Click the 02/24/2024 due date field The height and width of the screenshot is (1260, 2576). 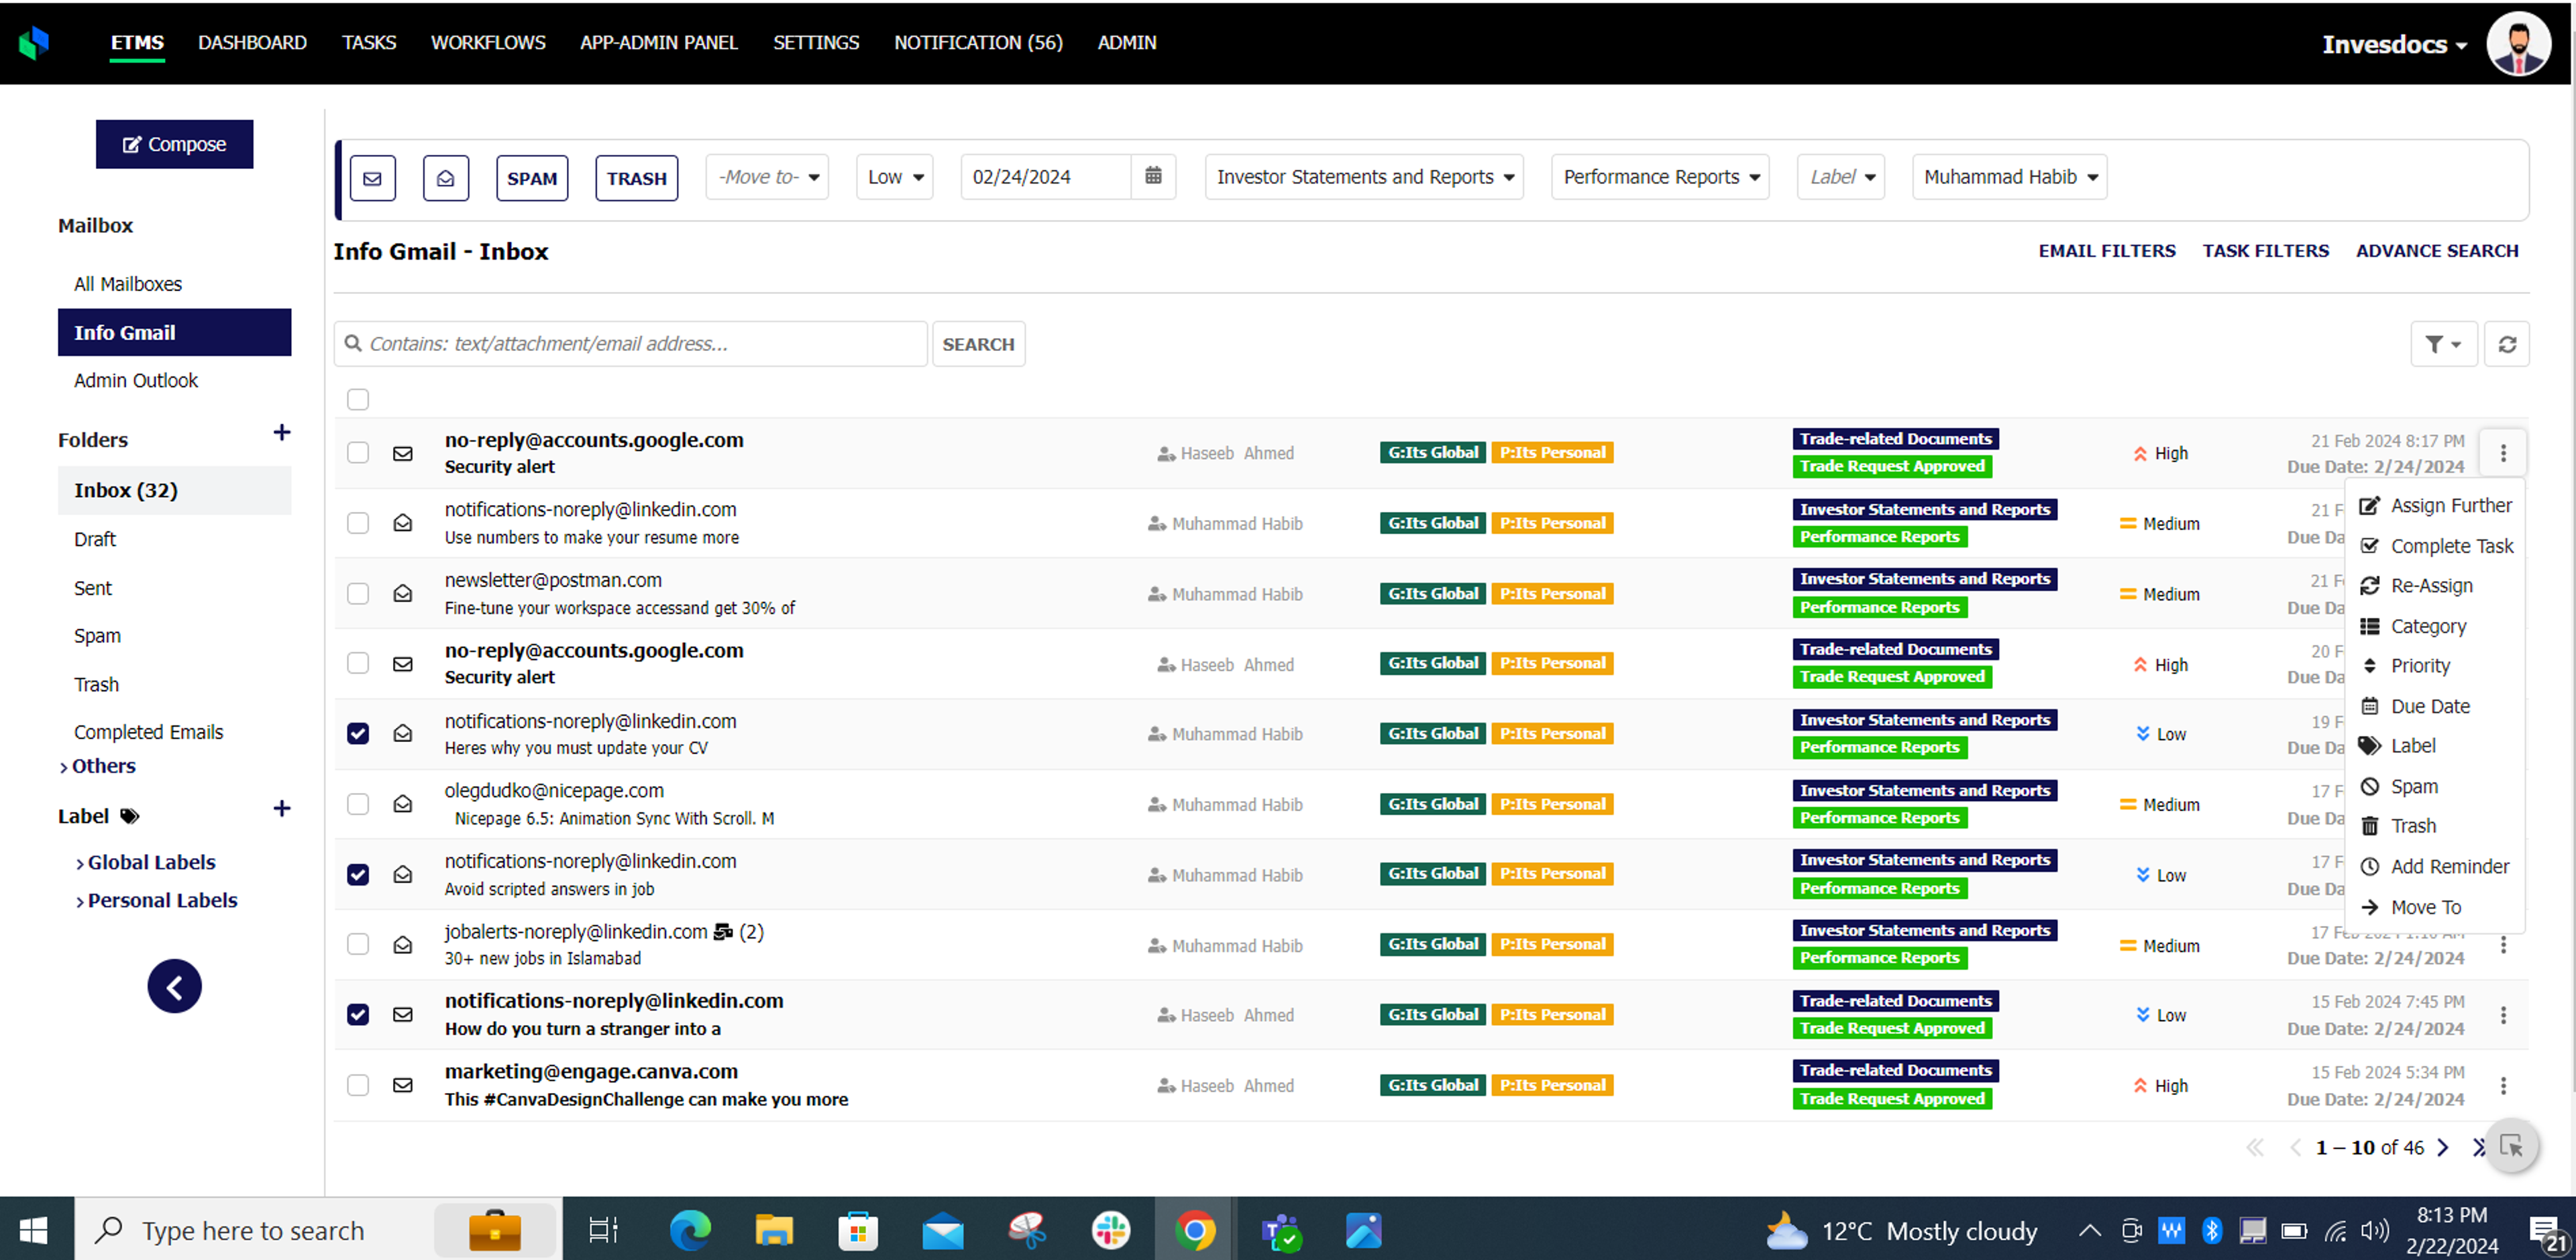[1046, 177]
